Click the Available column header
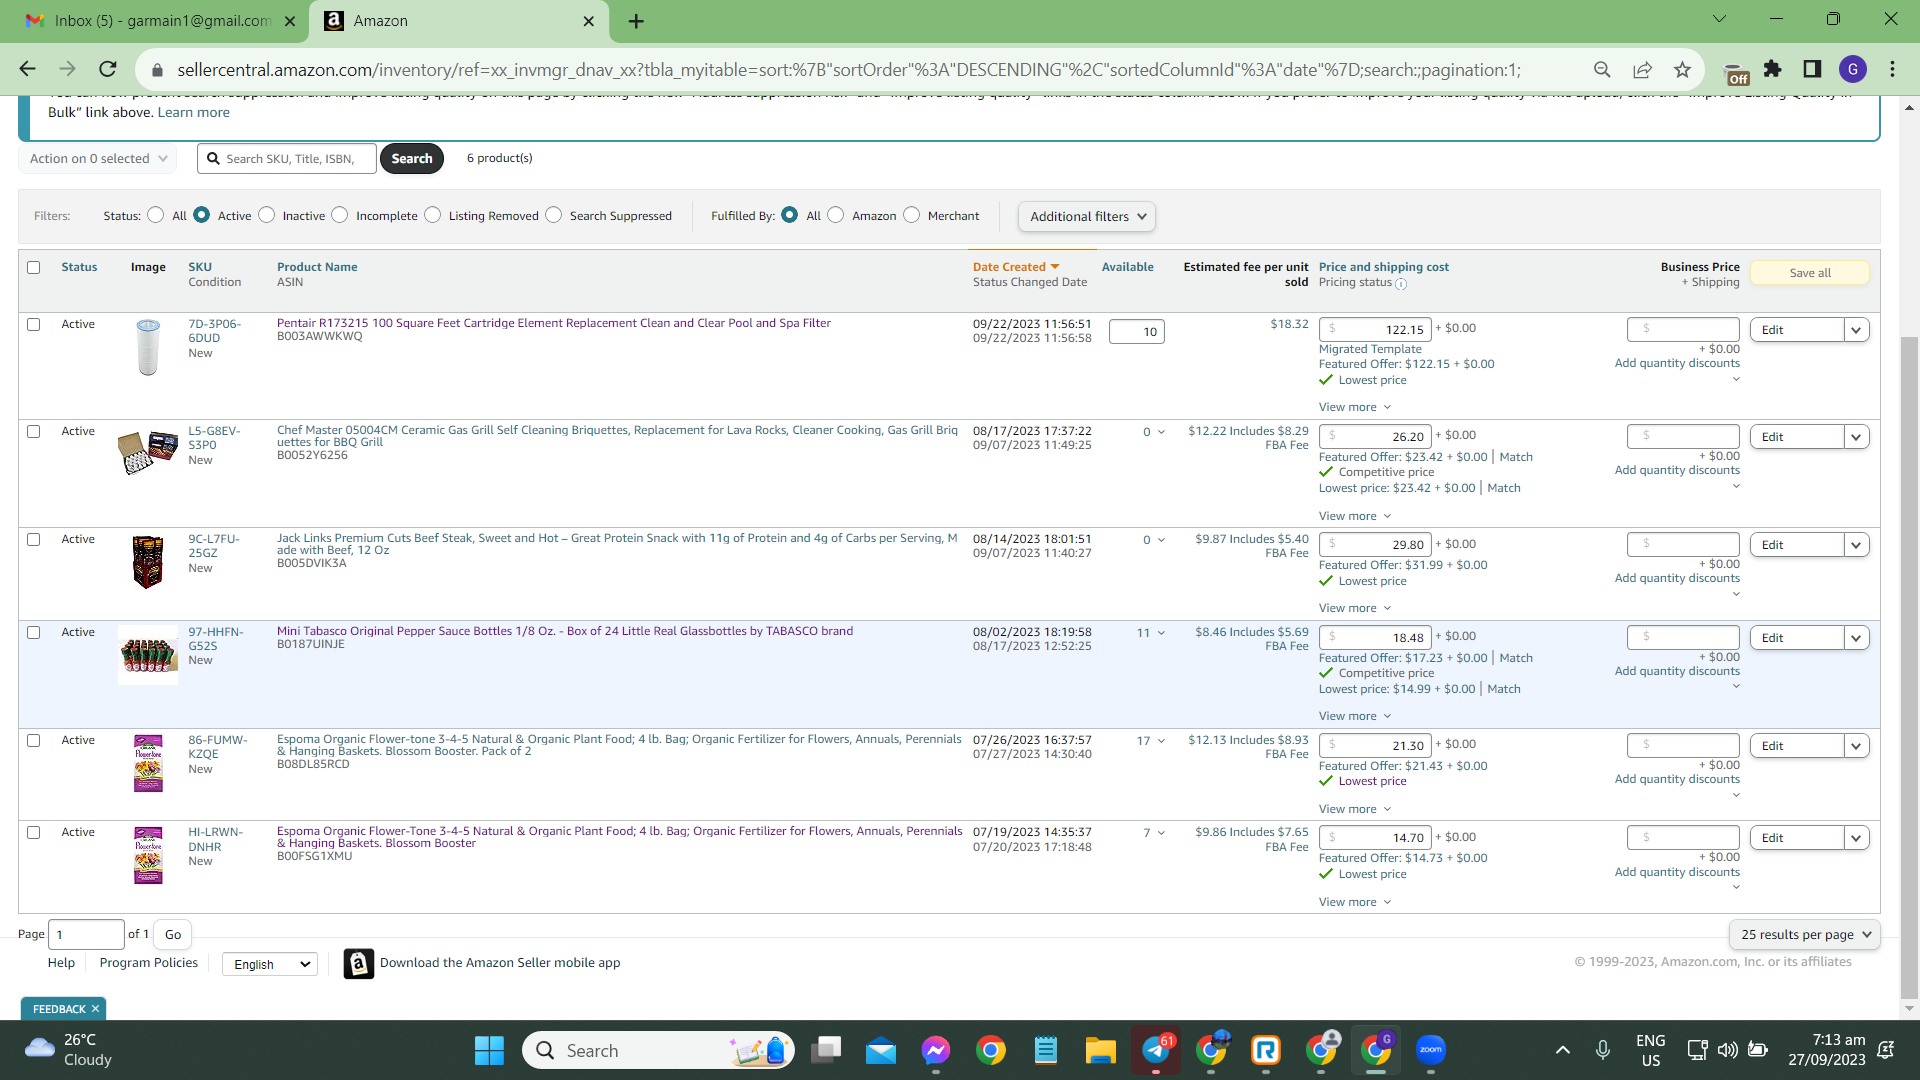Image resolution: width=1920 pixels, height=1080 pixels. point(1127,267)
